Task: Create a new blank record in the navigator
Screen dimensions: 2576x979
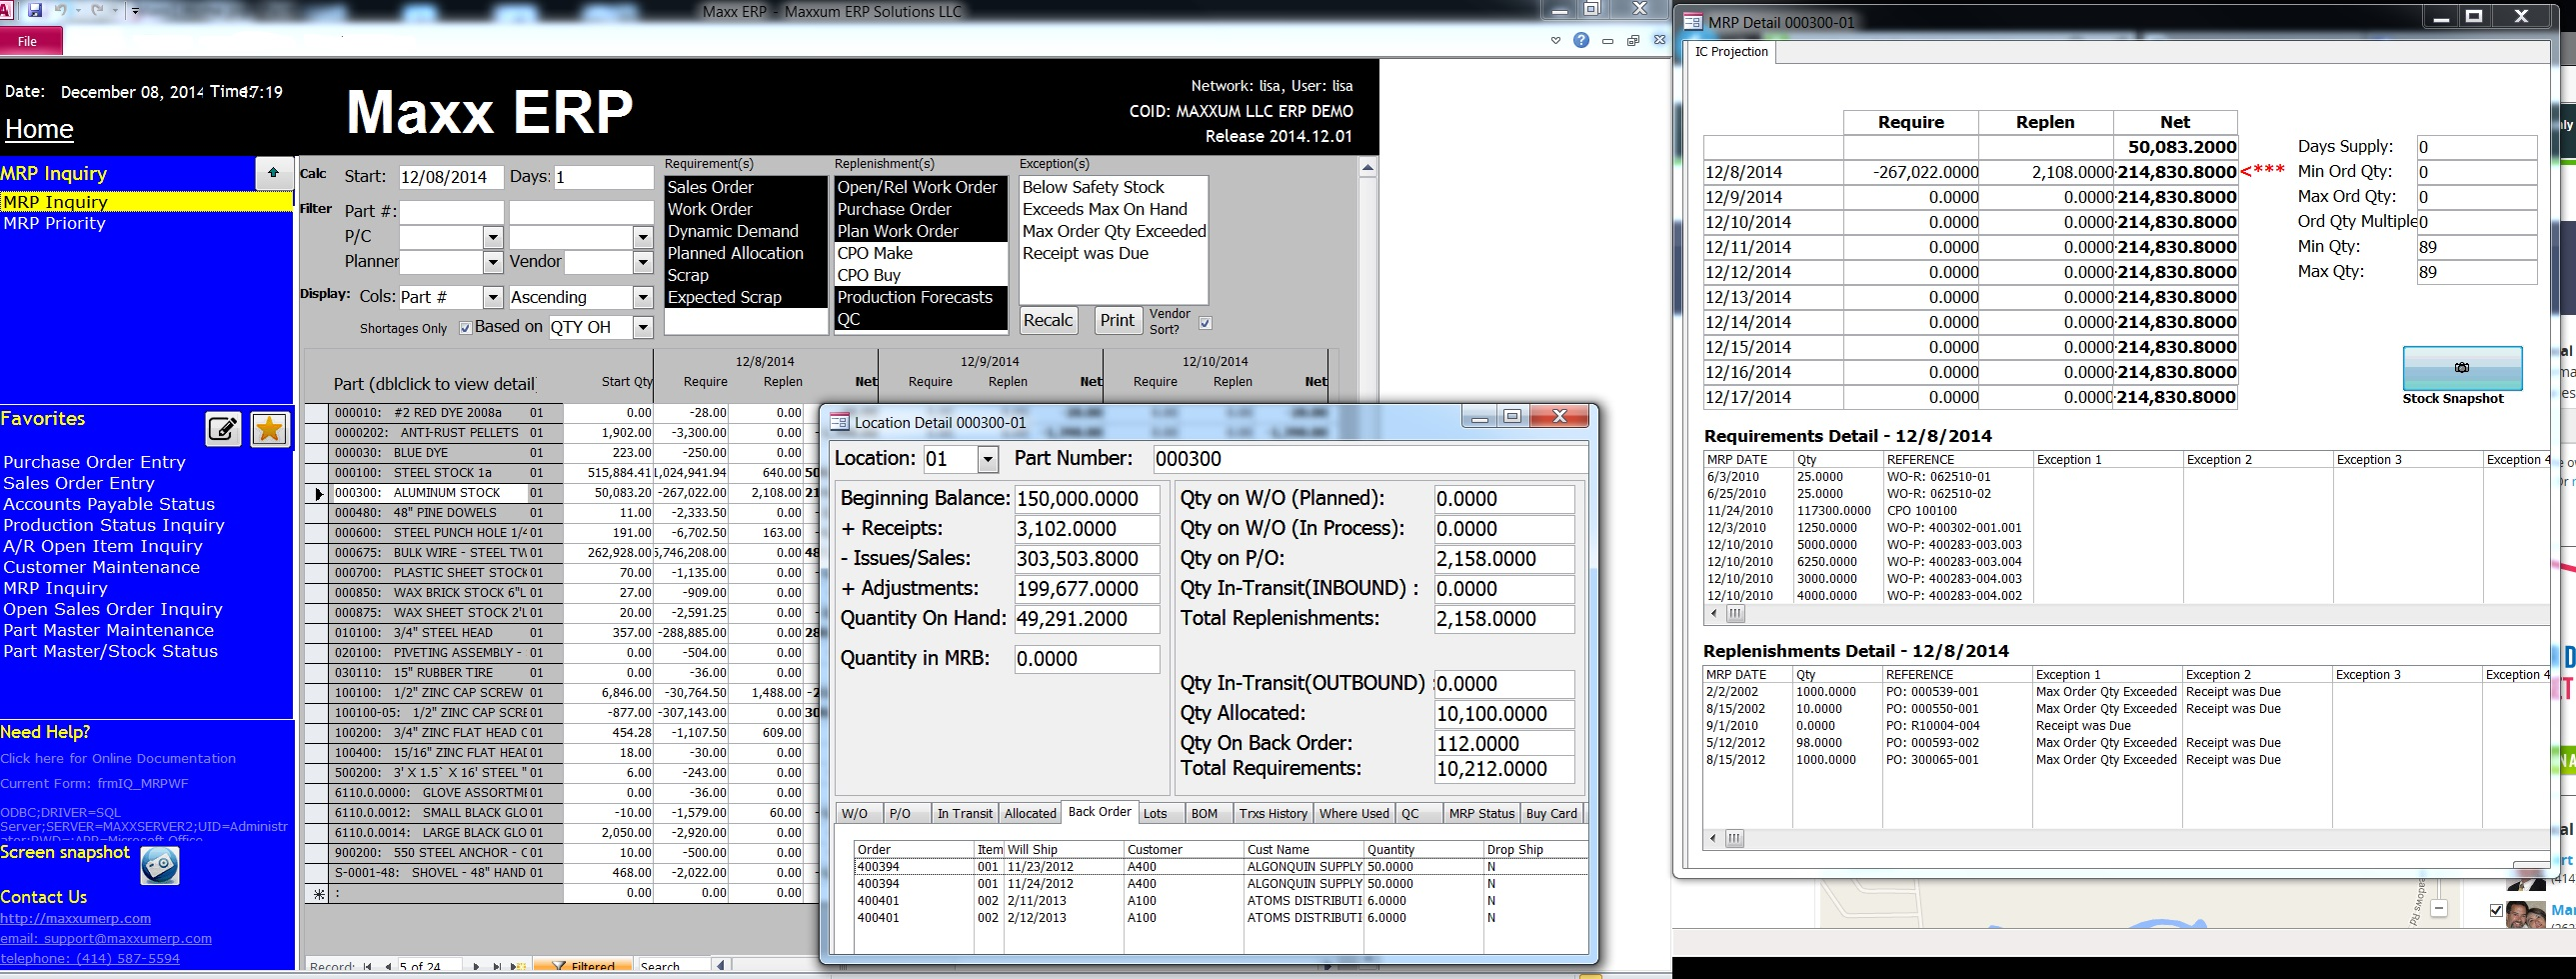Action: pos(518,967)
